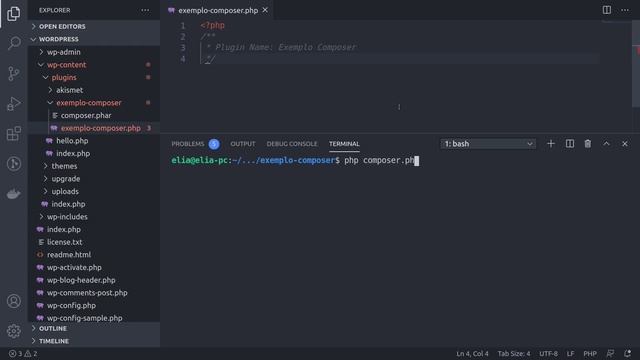Open the Docker view in activity bar
The width and height of the screenshot is (640, 360).
(x=13, y=194)
